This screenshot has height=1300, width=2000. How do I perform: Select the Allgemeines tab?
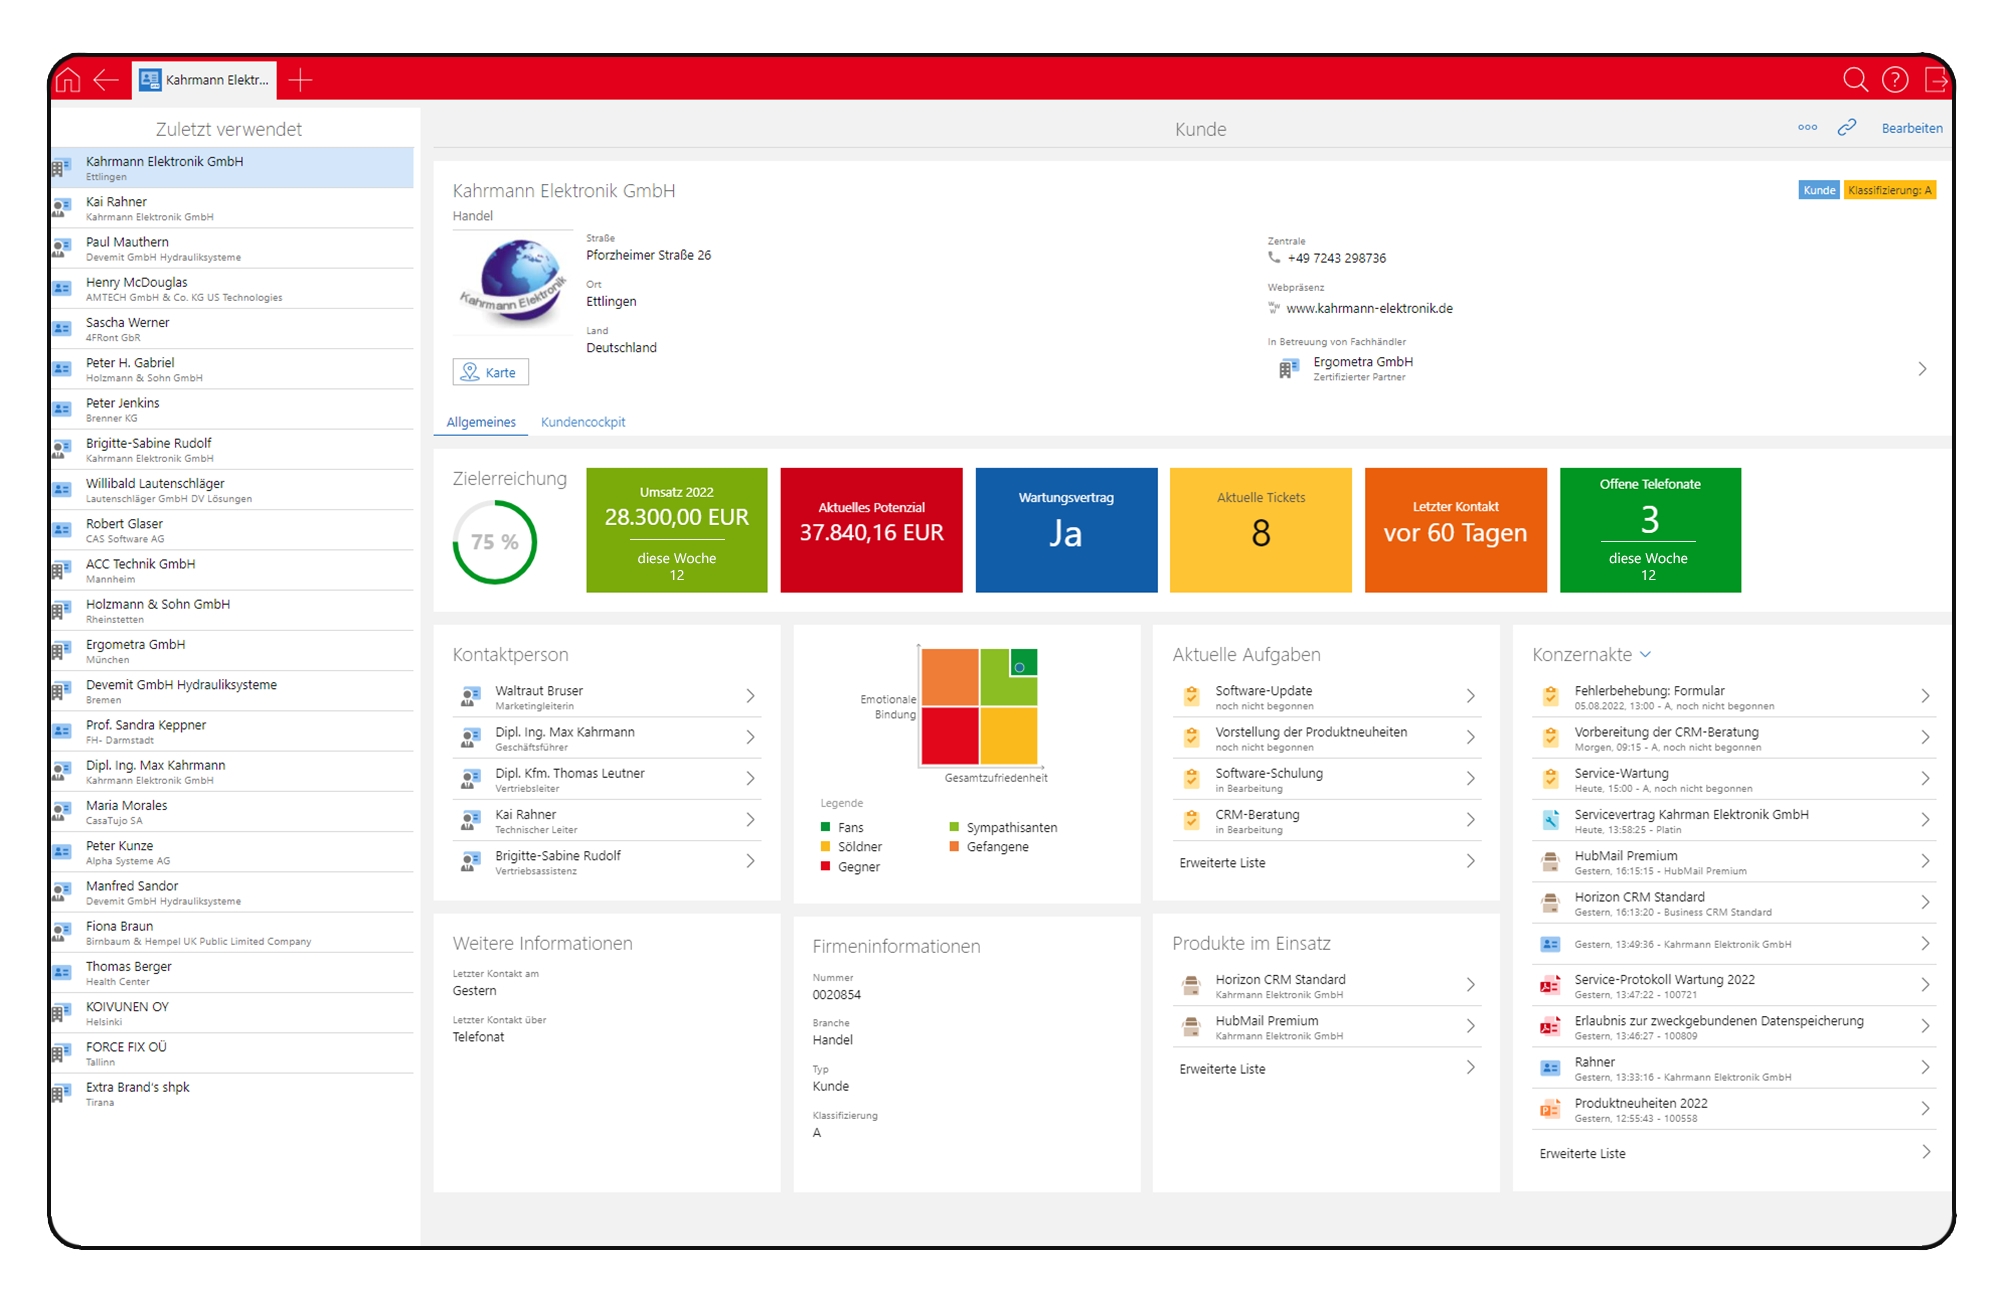pos(481,422)
